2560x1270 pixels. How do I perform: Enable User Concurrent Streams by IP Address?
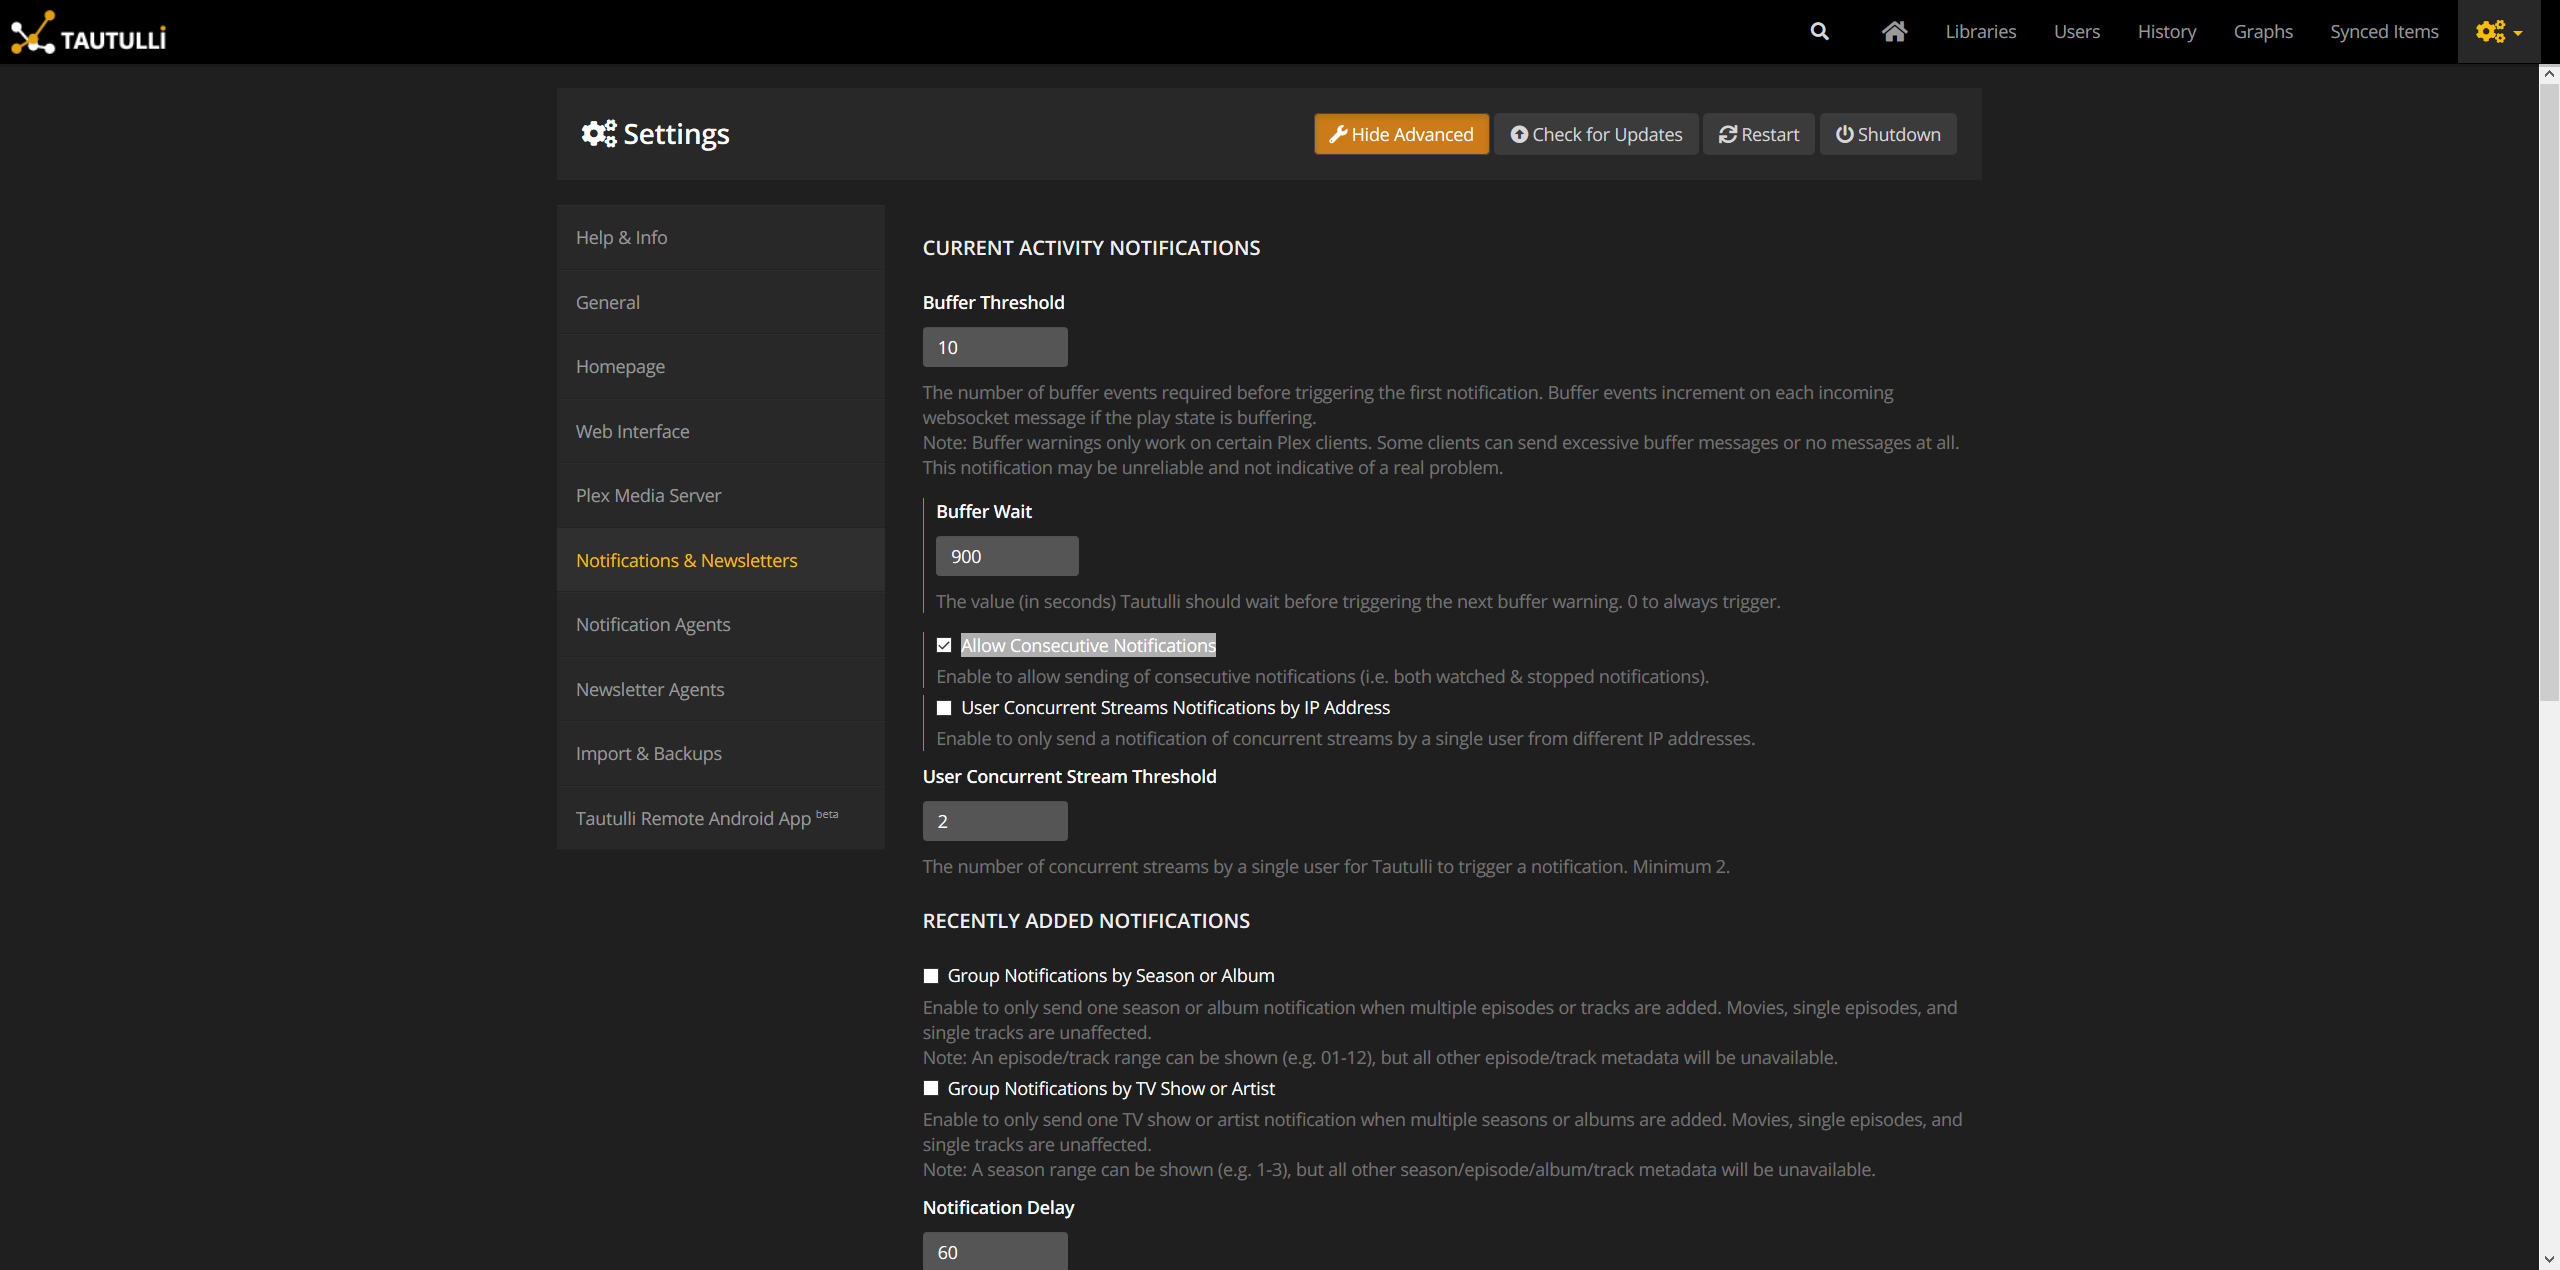(x=944, y=708)
